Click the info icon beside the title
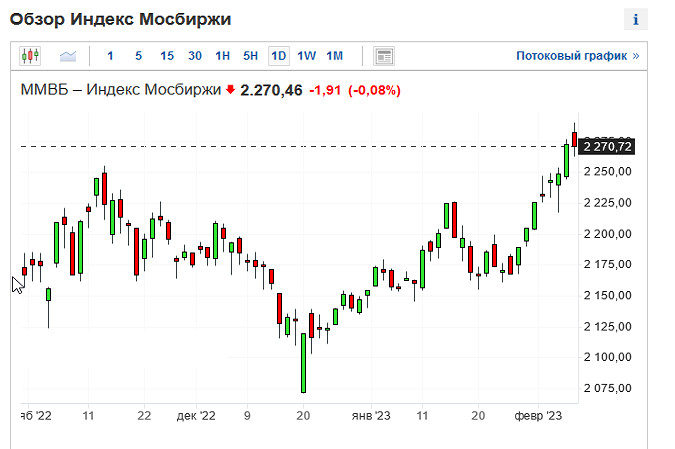The image size is (675, 449). 637,19
